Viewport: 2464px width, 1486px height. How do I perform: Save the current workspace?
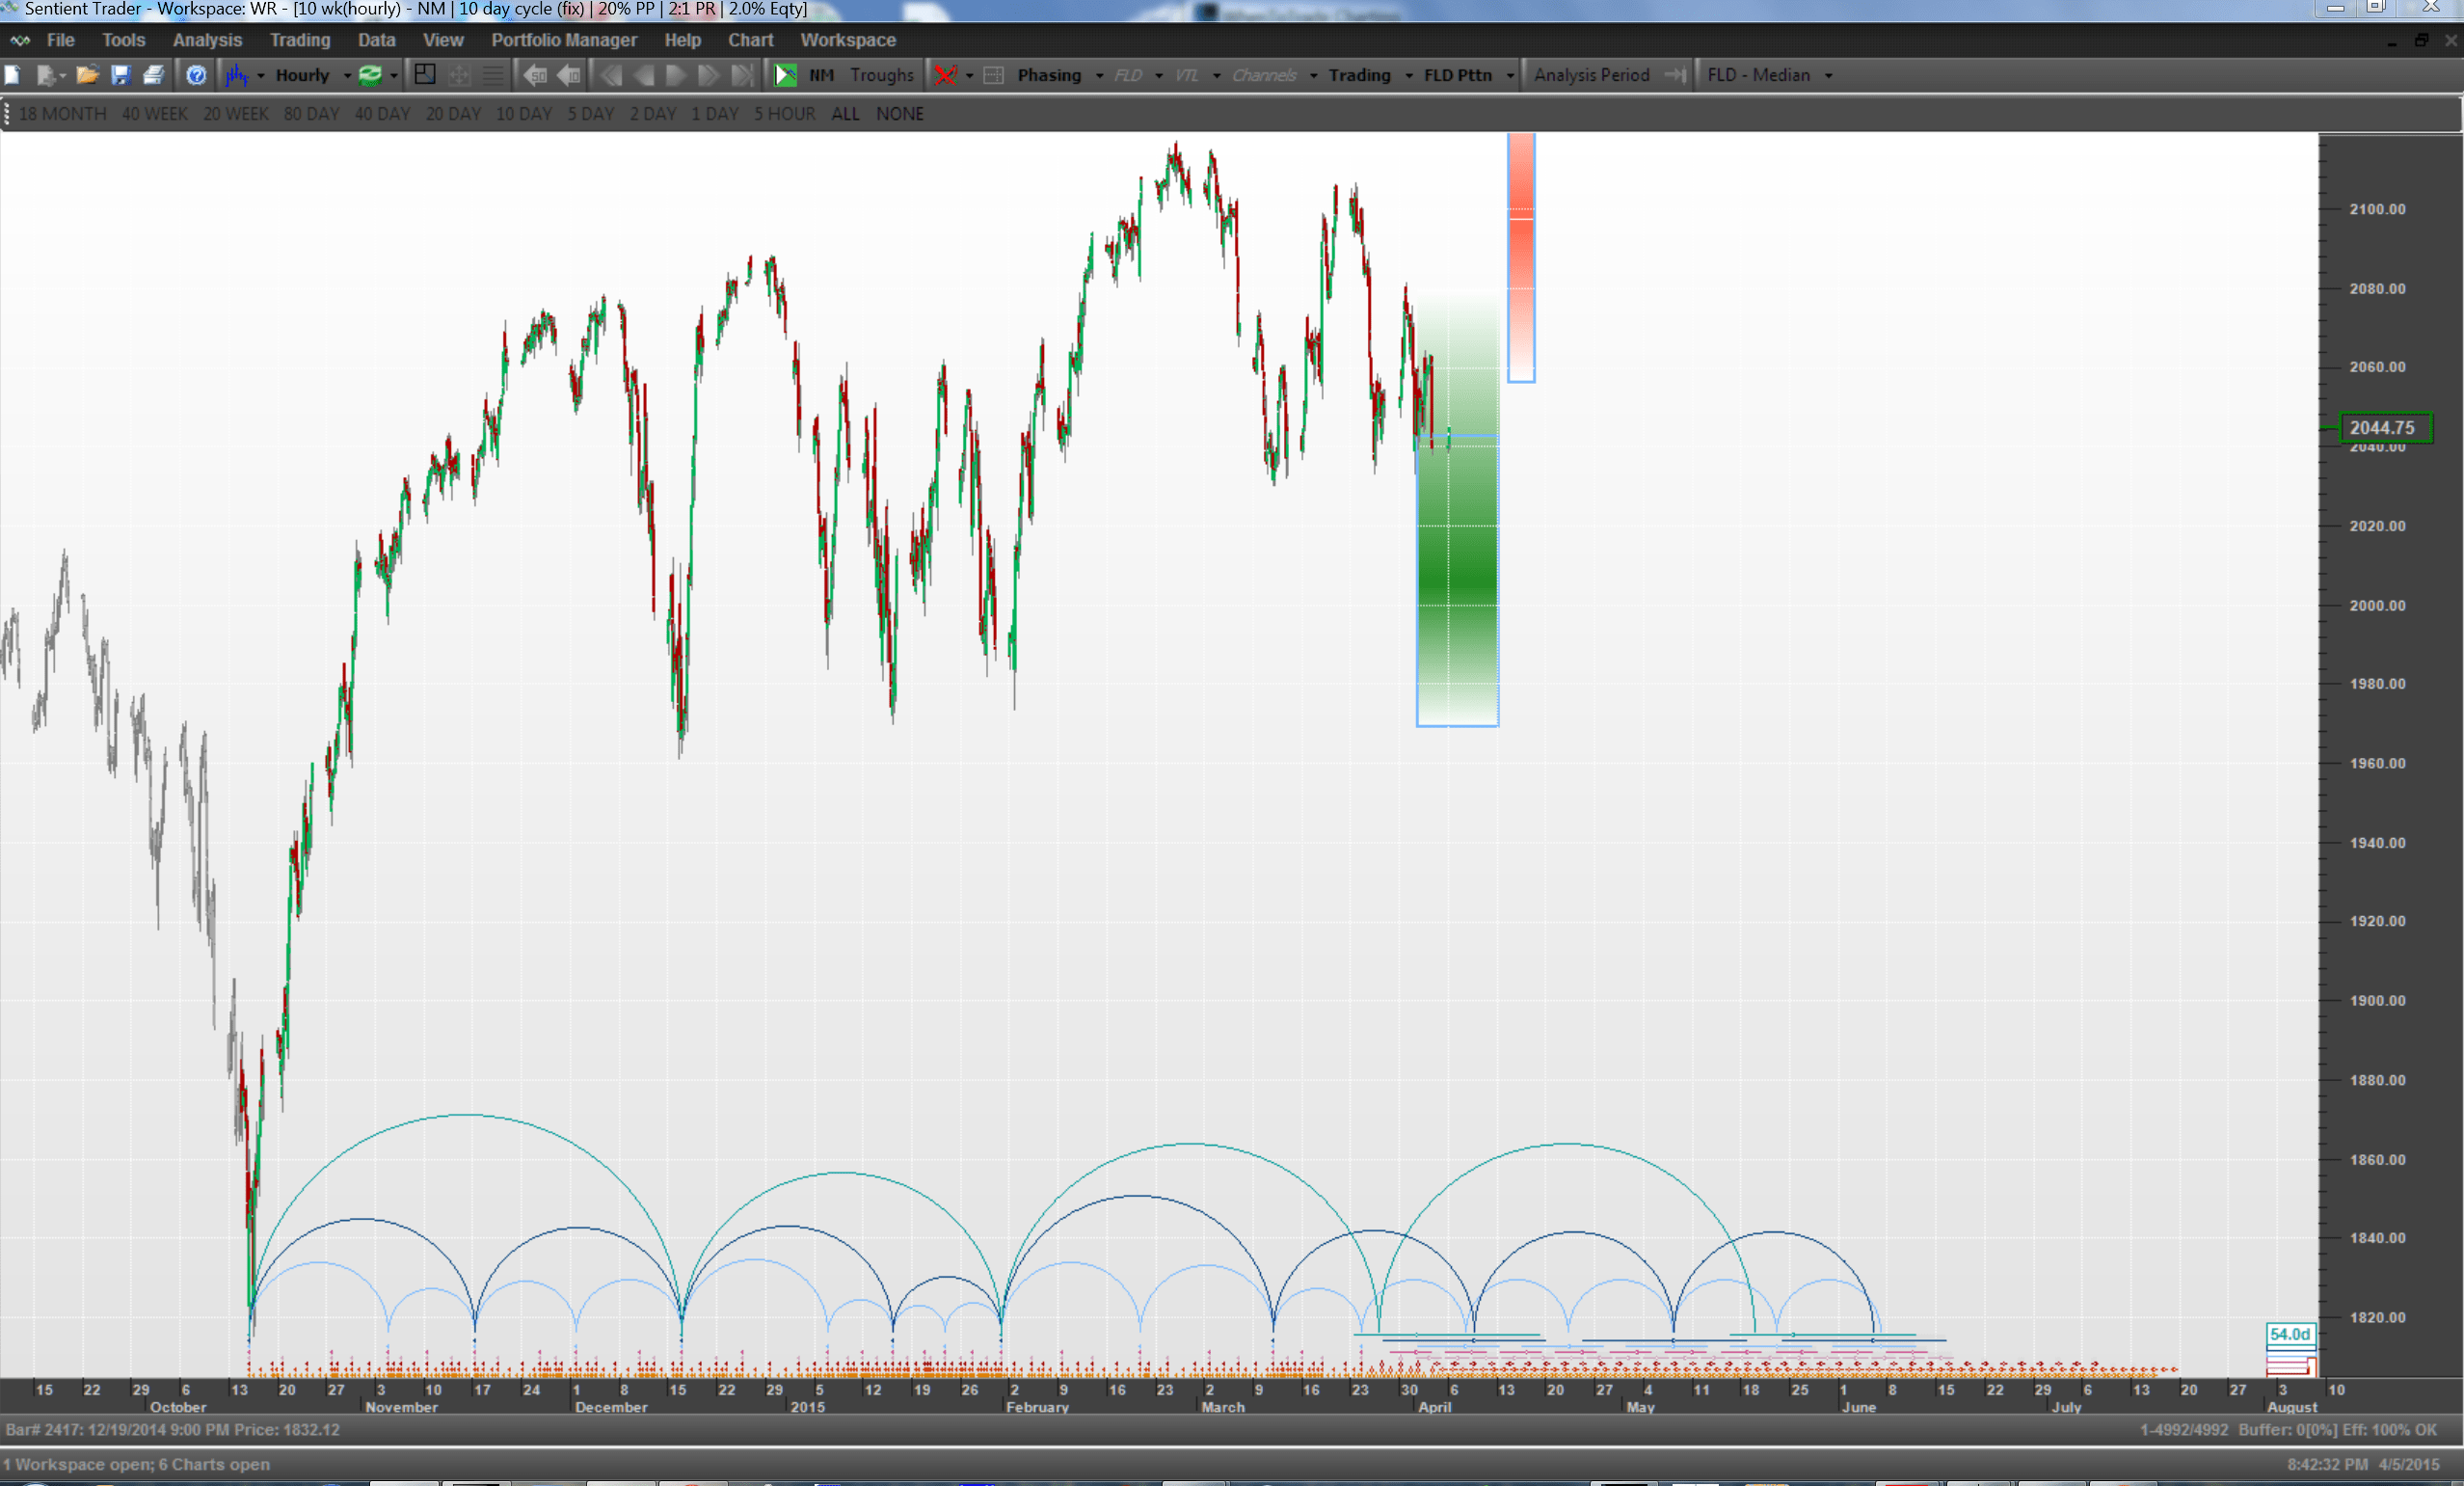pyautogui.click(x=121, y=75)
